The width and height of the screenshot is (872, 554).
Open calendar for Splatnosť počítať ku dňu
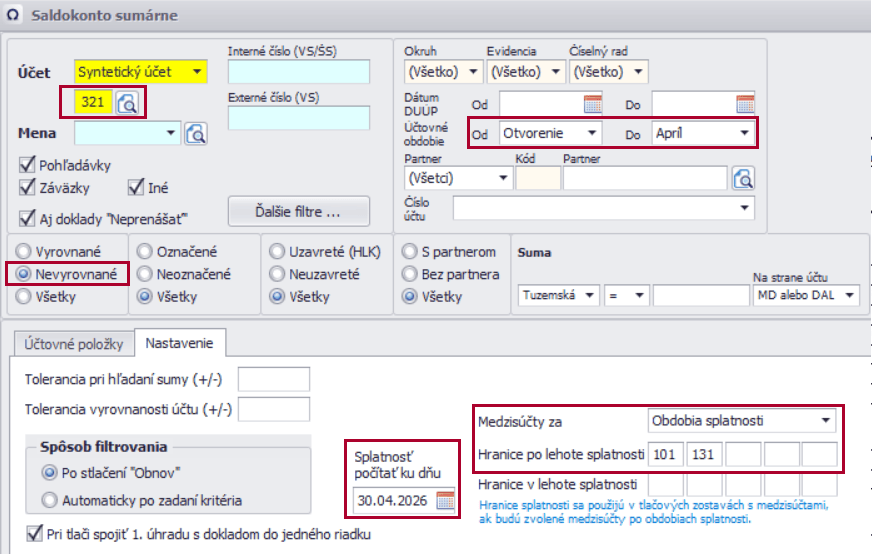point(445,502)
